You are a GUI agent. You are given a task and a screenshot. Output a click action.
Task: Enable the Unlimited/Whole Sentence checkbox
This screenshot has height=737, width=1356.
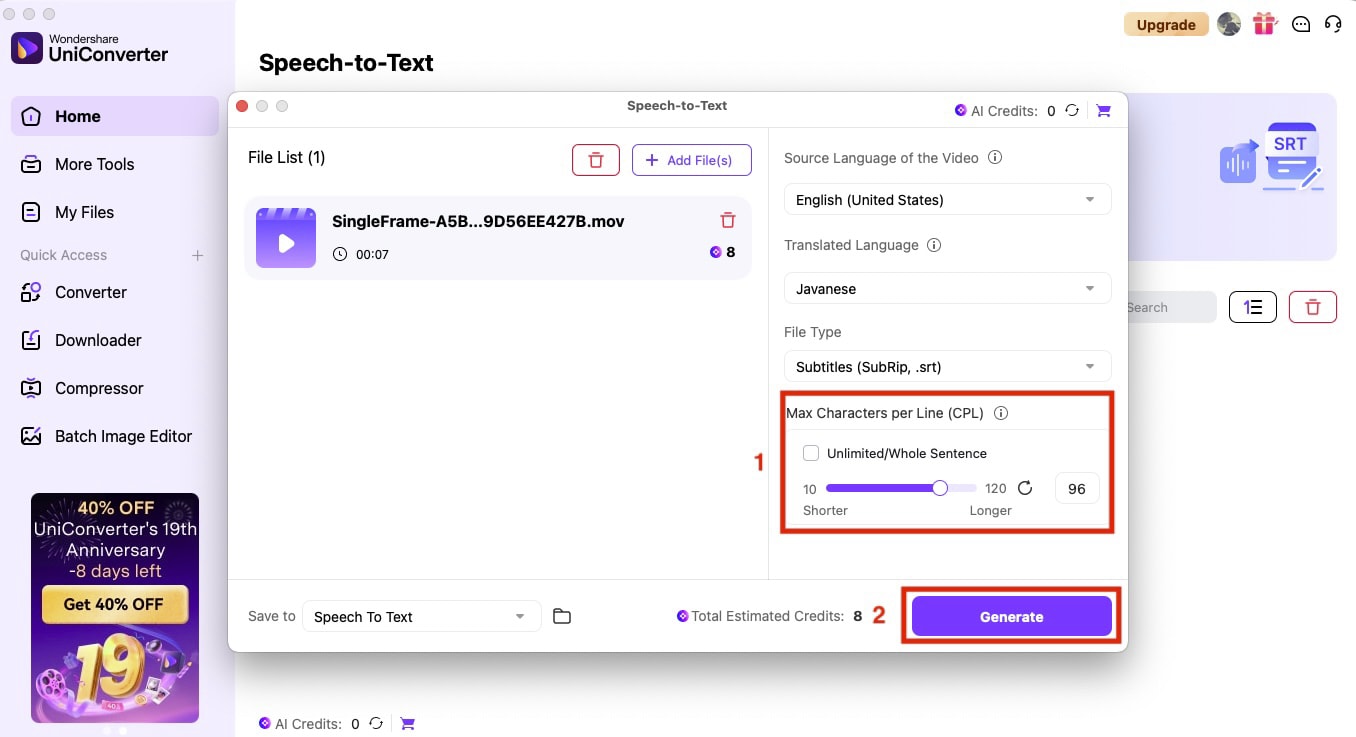point(812,453)
